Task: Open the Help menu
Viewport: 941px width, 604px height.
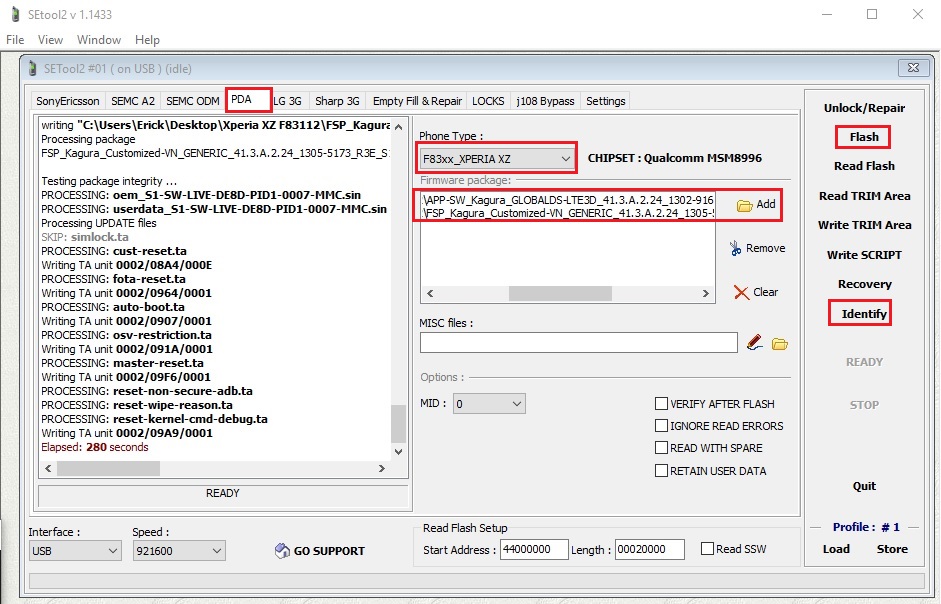Action: pos(147,40)
